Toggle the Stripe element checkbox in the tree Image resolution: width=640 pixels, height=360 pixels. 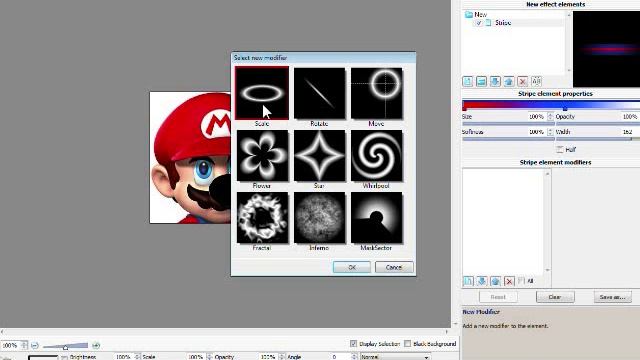[x=479, y=23]
